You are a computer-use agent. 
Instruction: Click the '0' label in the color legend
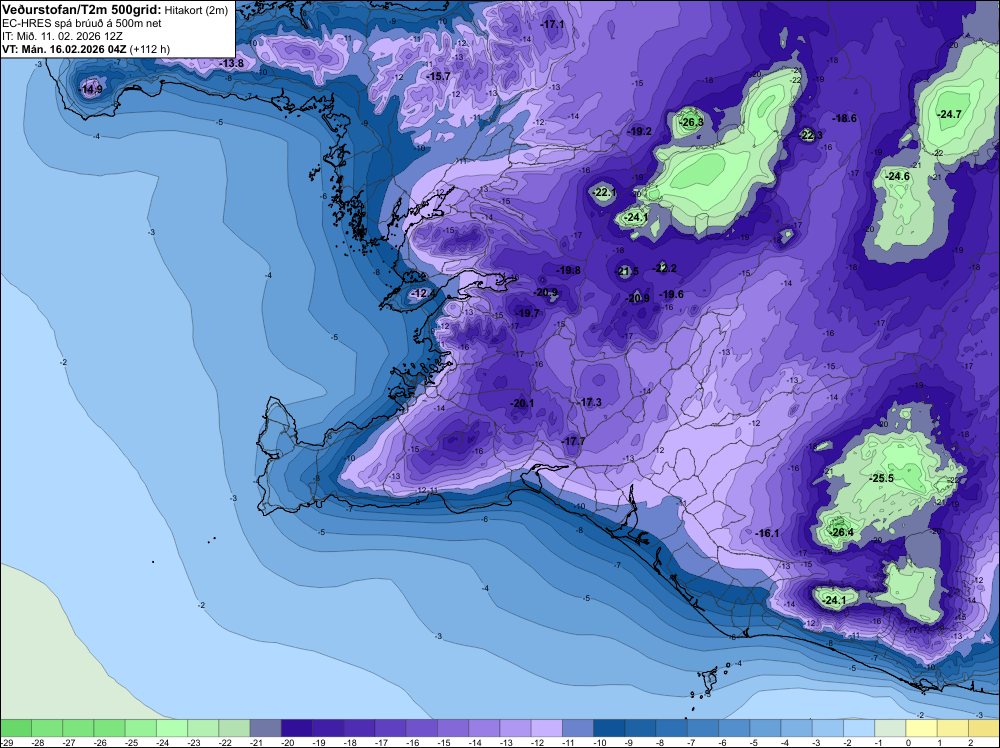(x=906, y=742)
